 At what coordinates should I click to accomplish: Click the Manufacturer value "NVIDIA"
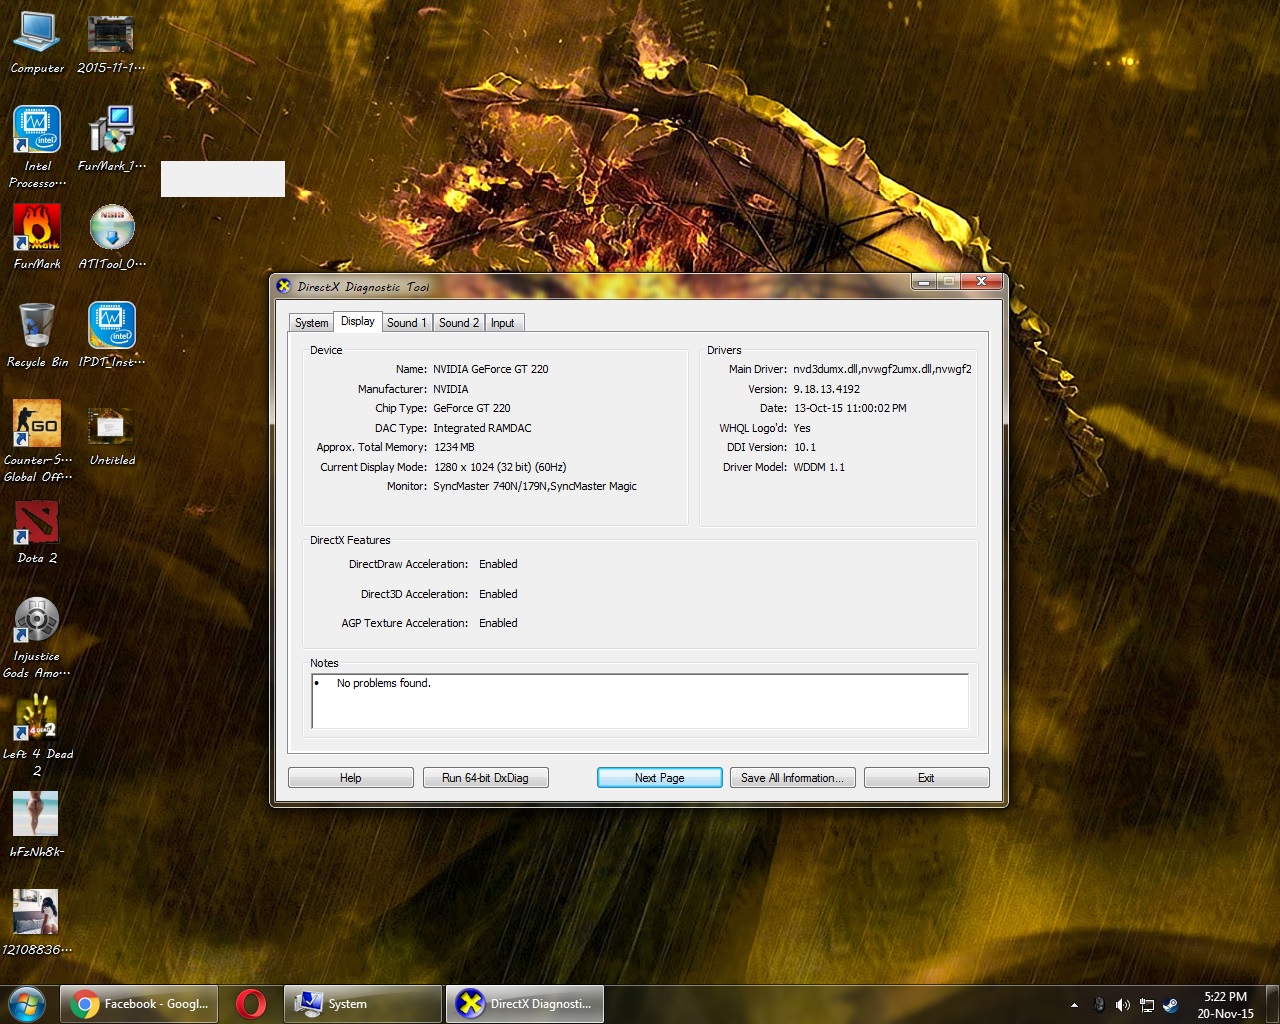click(x=451, y=389)
